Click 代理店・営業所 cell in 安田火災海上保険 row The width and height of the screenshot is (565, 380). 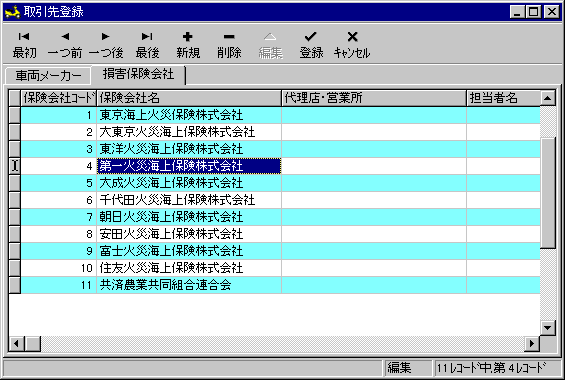[x=374, y=234]
